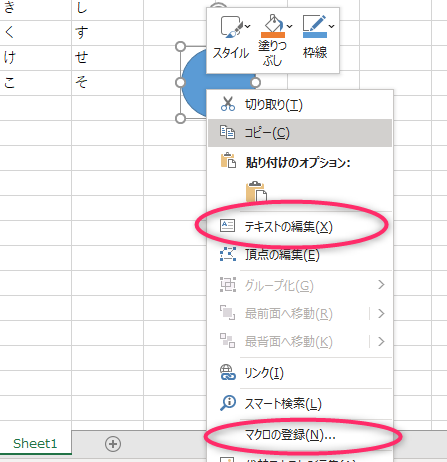Expand the グループ化 submenu arrow
This screenshot has height=462, width=447.
tap(381, 285)
